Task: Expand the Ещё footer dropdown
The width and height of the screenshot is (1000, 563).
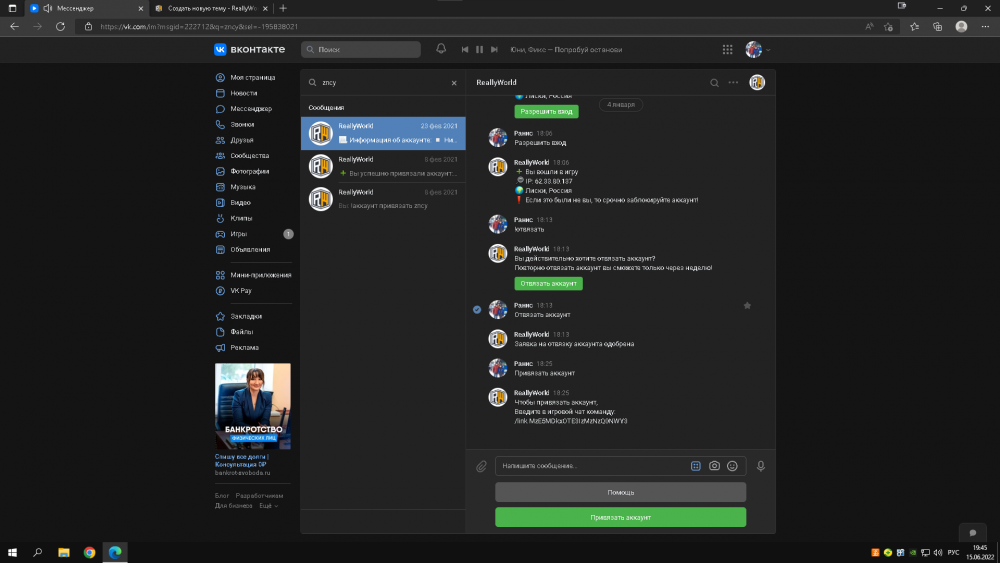Action: [x=268, y=506]
